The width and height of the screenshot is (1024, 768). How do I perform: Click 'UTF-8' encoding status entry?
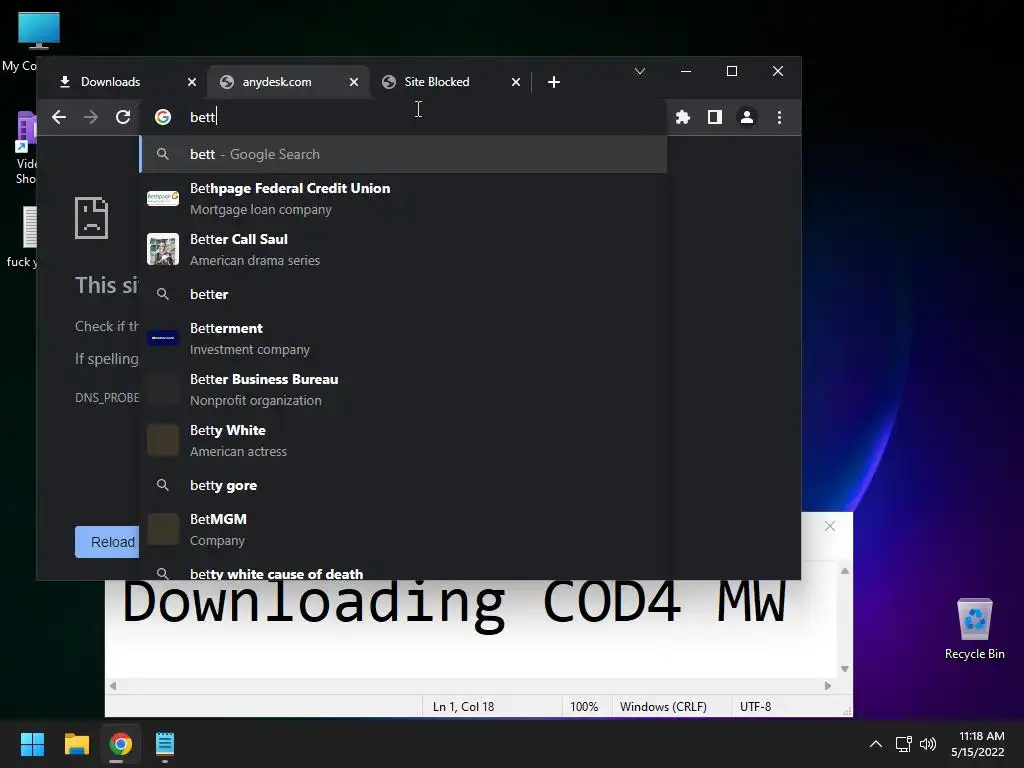pyautogui.click(x=755, y=707)
